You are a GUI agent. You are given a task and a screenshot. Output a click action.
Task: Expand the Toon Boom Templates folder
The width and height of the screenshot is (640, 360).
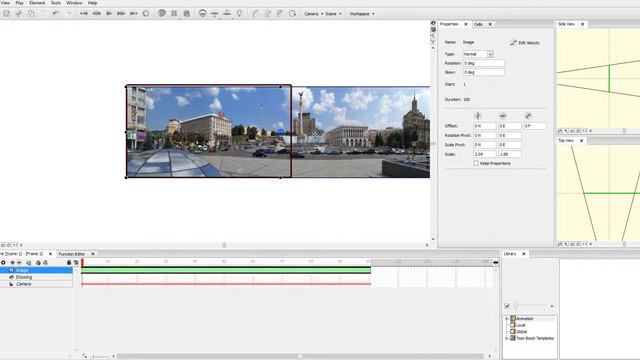[x=507, y=338]
